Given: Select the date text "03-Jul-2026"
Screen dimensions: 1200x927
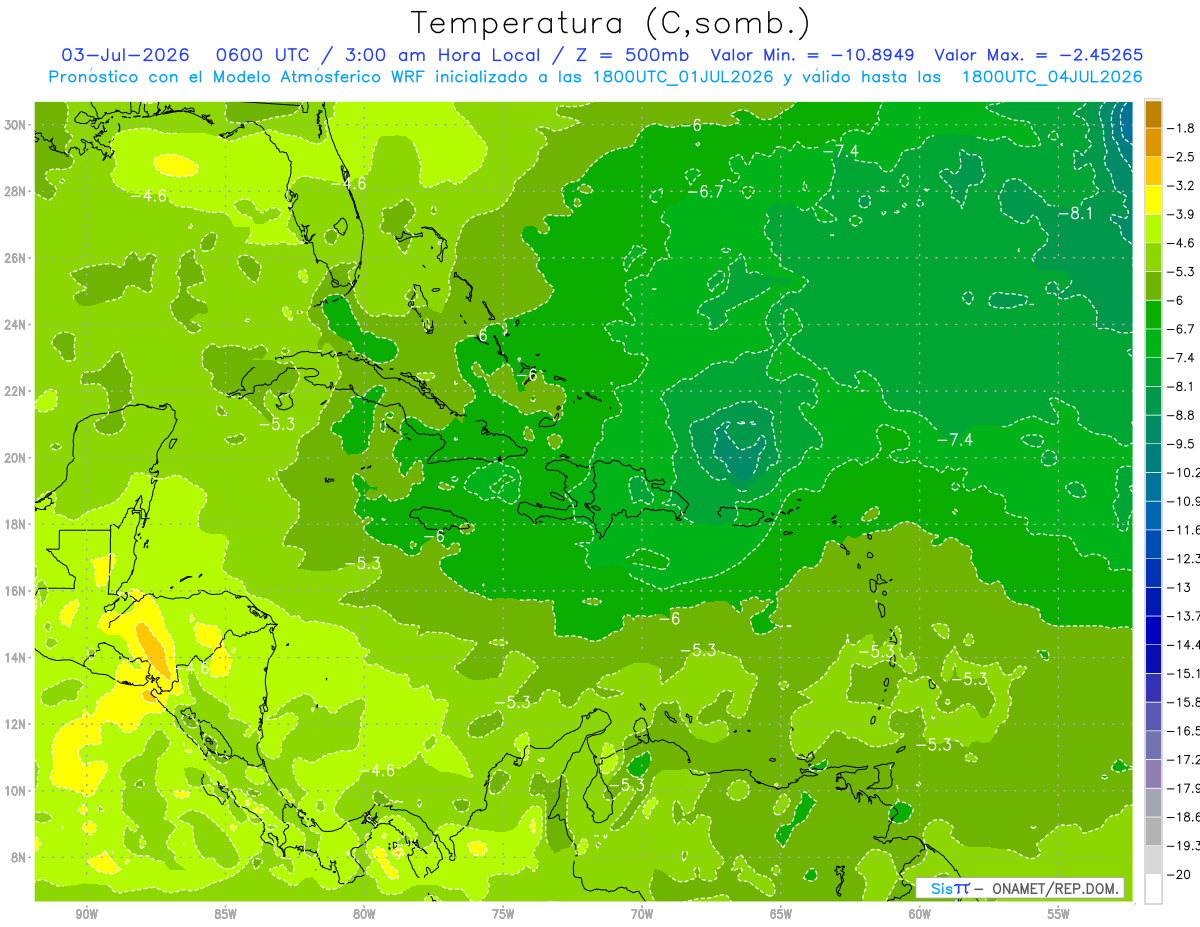Looking at the screenshot, I should click(x=123, y=55).
